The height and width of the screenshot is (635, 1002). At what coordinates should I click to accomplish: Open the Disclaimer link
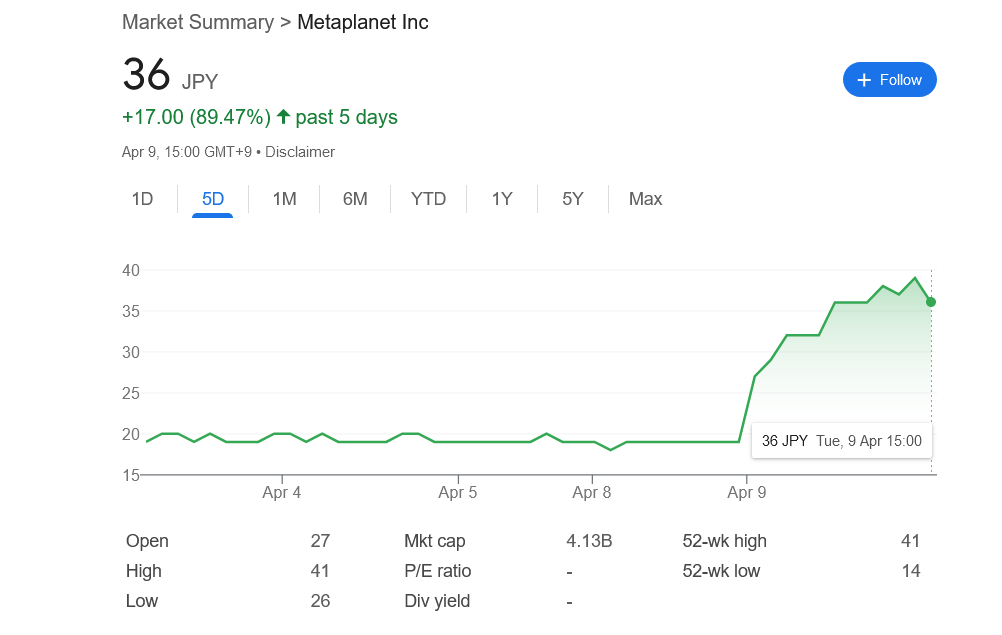tap(300, 152)
